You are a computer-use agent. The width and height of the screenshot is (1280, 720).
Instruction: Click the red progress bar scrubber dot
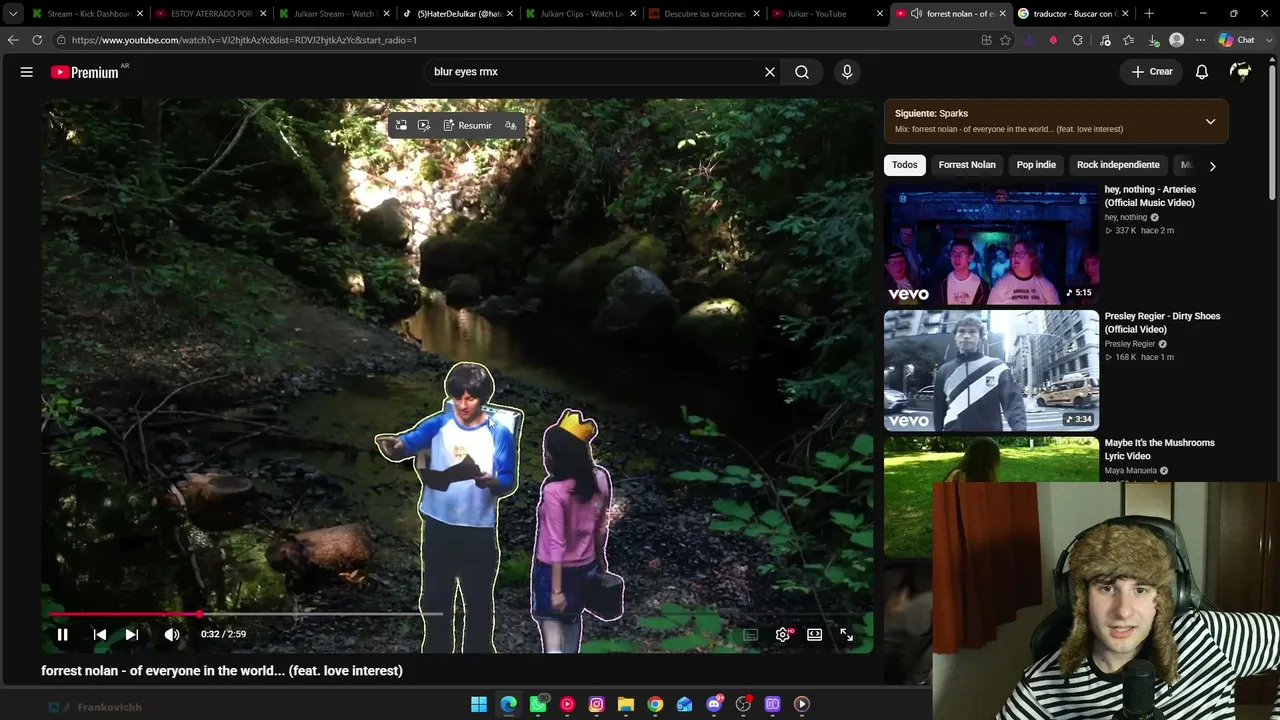pyautogui.click(x=200, y=614)
